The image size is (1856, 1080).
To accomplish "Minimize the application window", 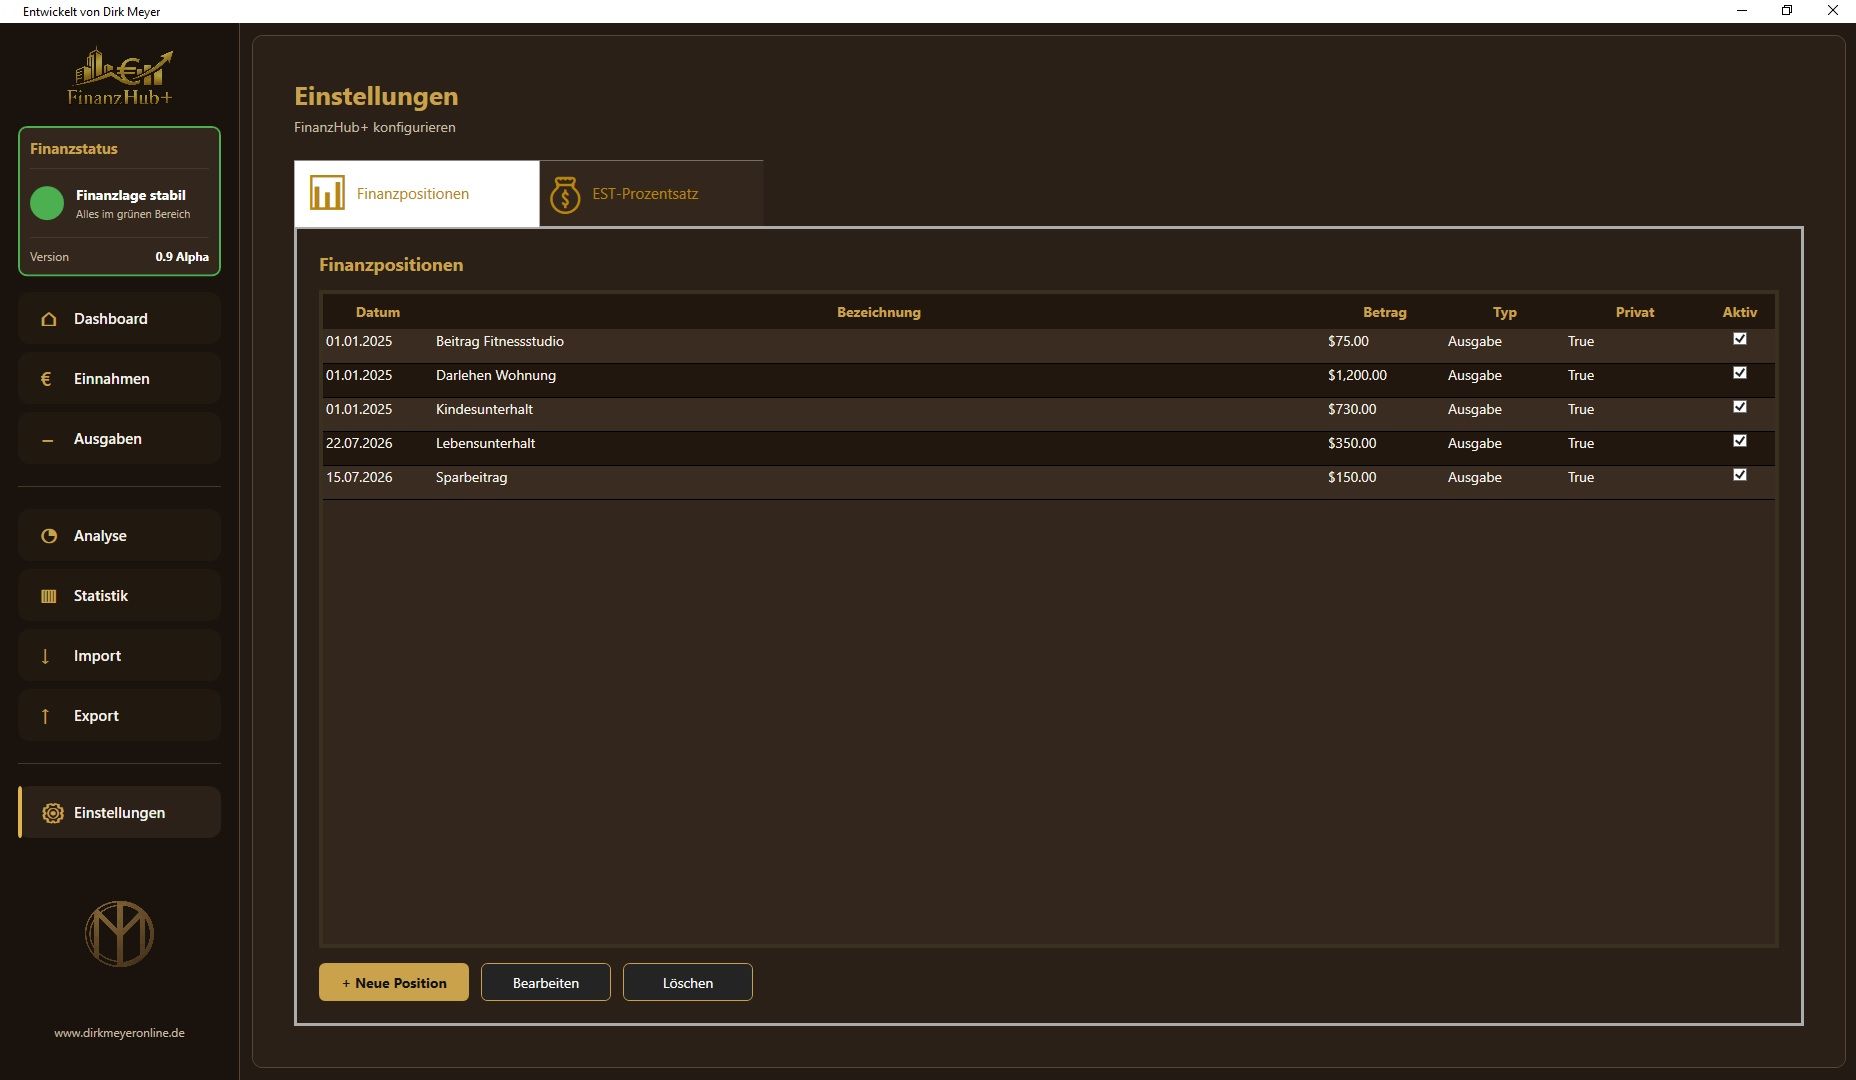I will pyautogui.click(x=1742, y=11).
